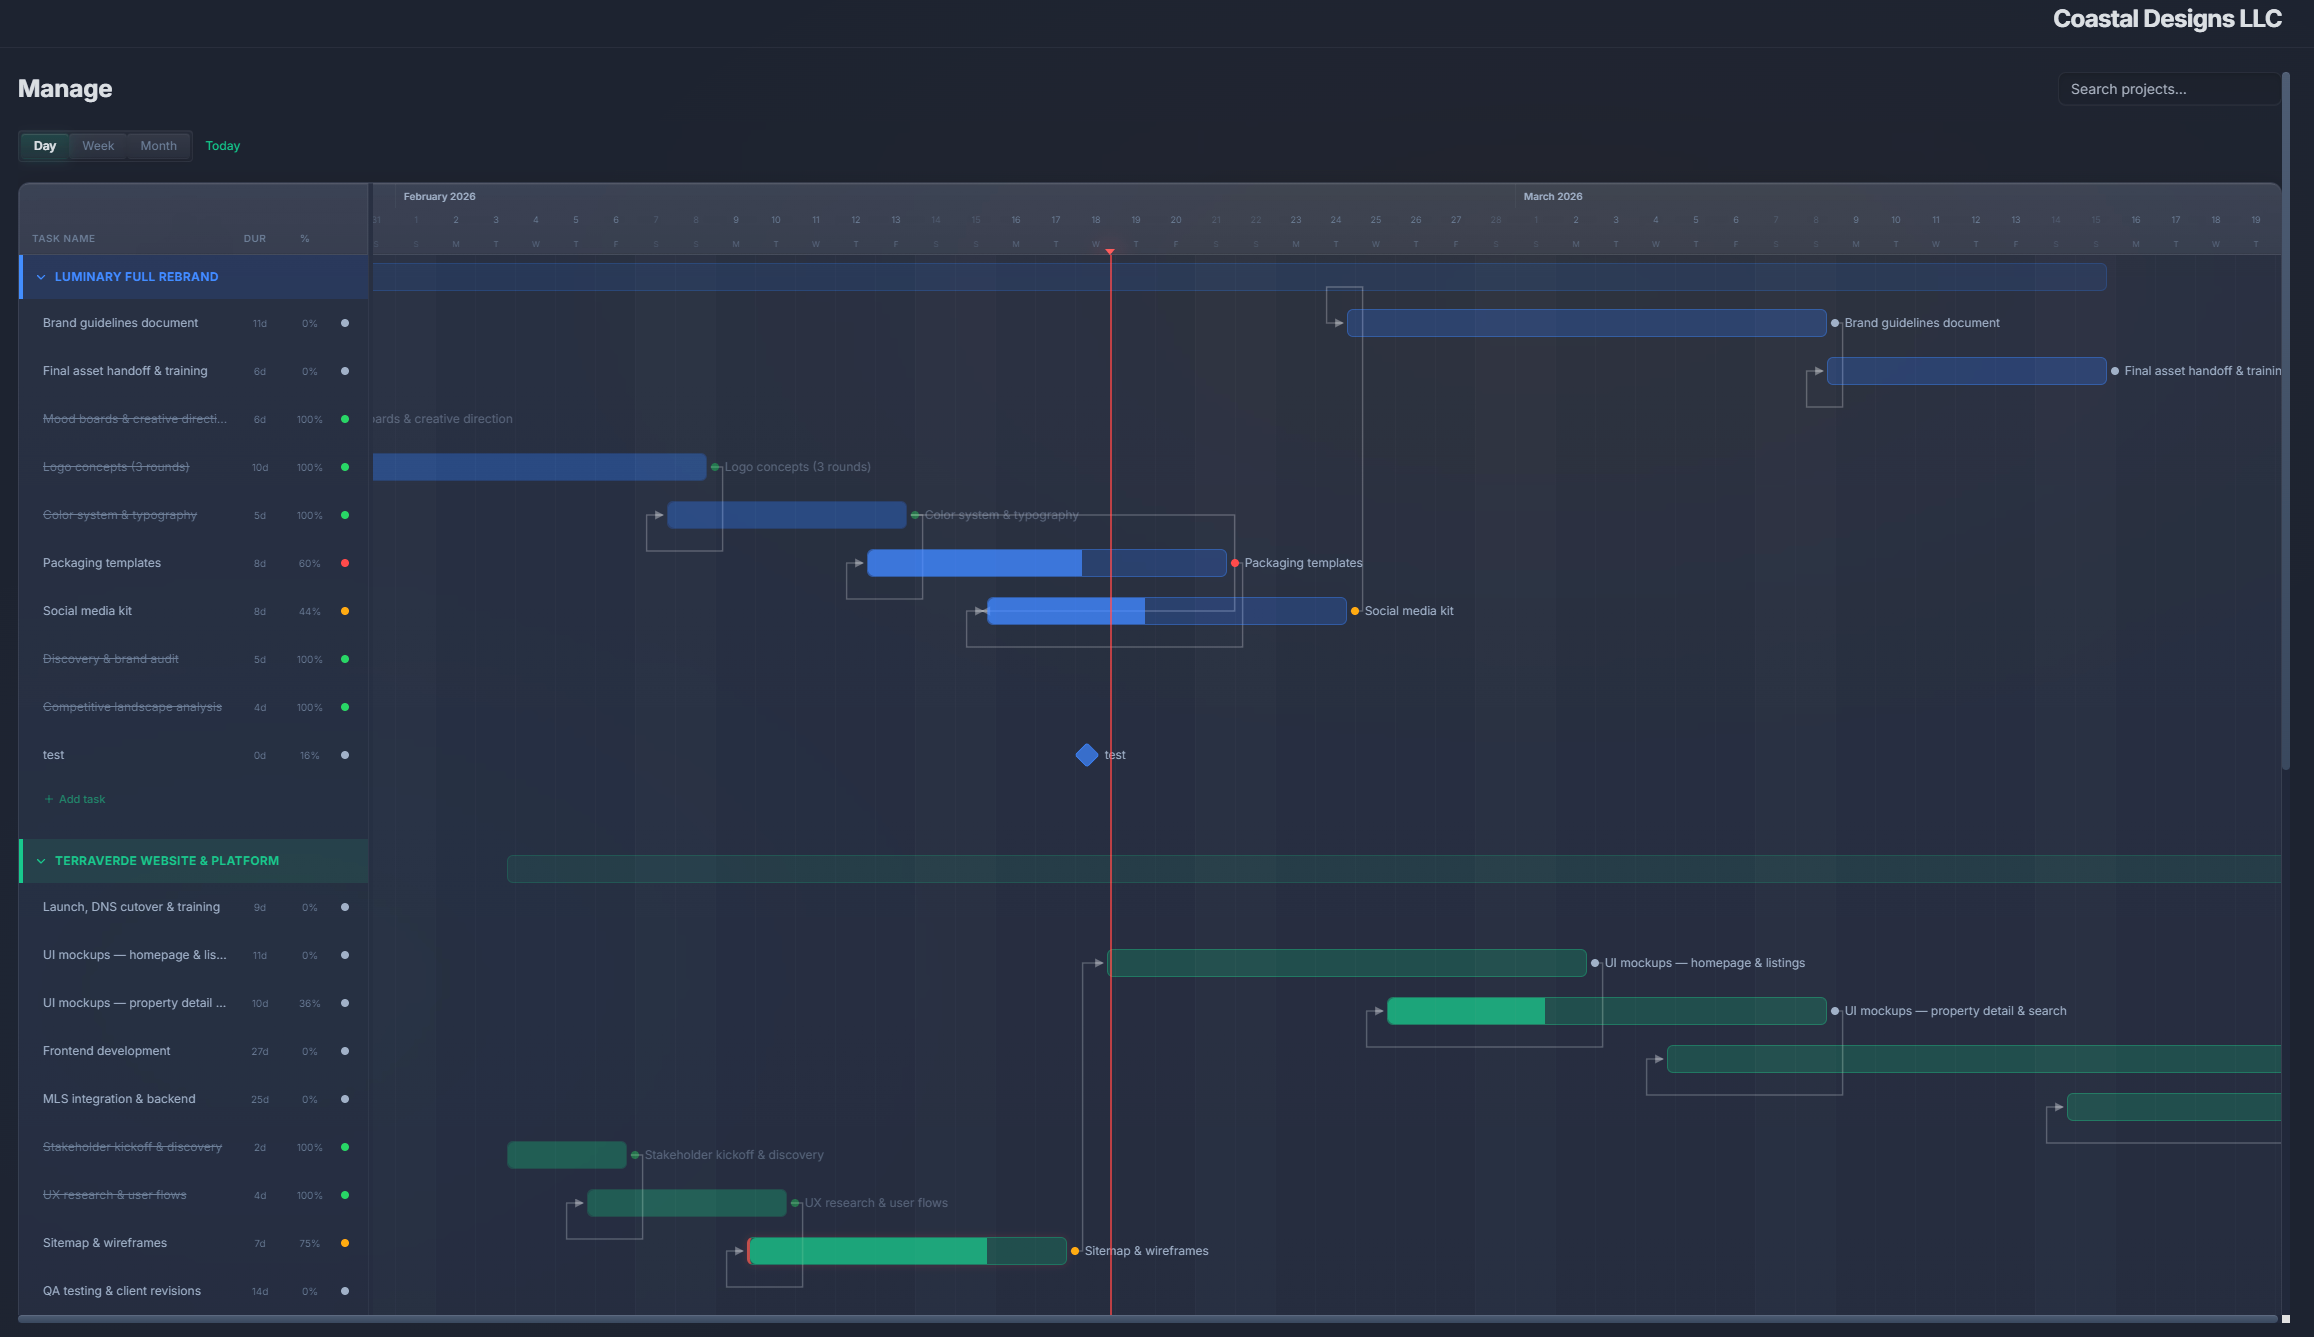Toggle the completion dot for Competitive landscape analysis

[x=344, y=707]
